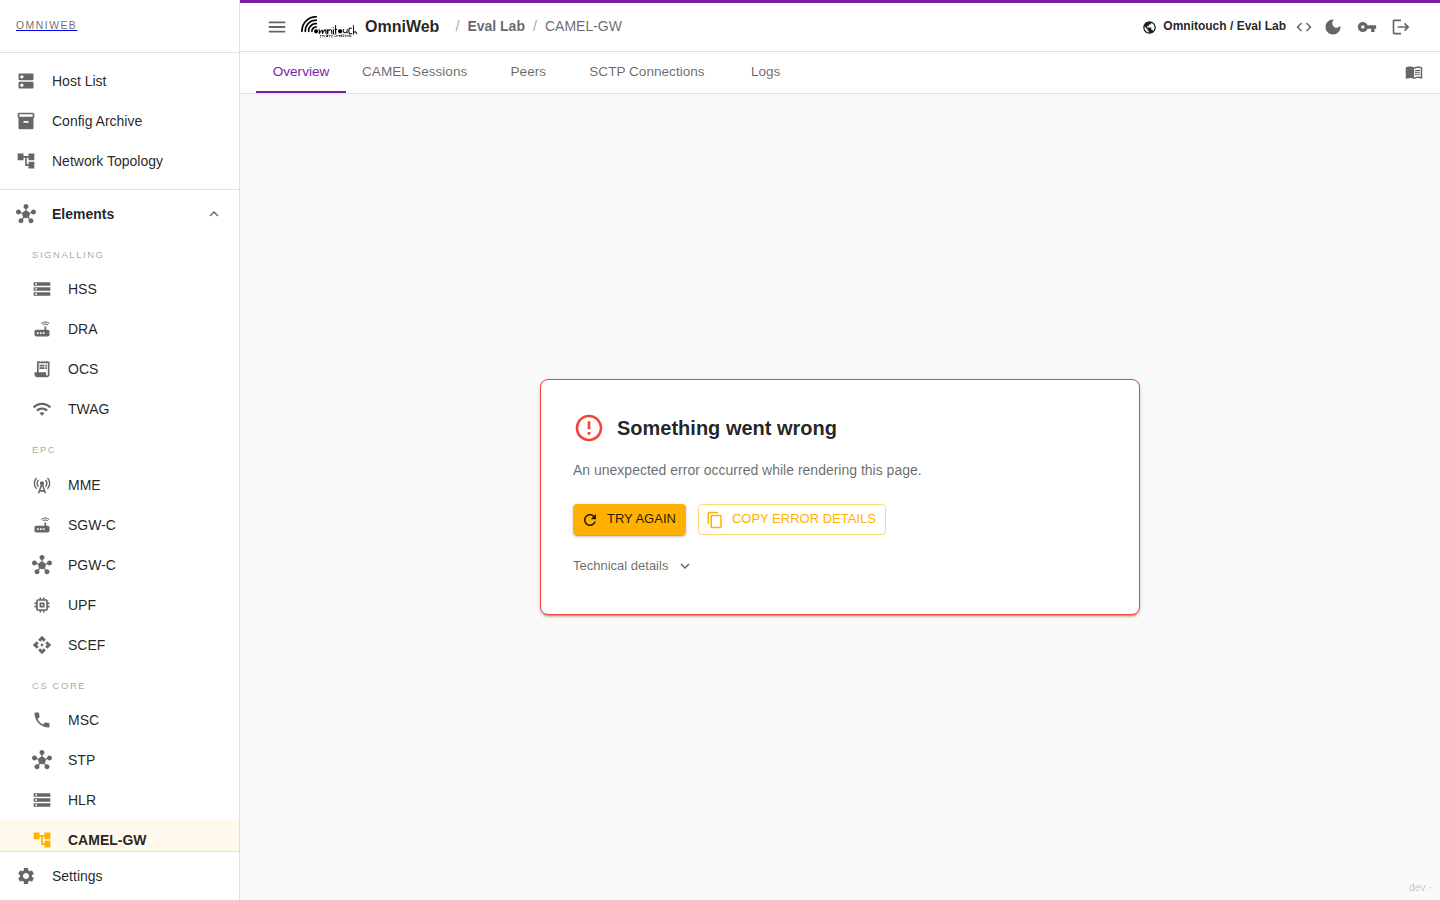Select CAMEL-GW in the sidebar
The height and width of the screenshot is (900, 1440).
[120, 838]
